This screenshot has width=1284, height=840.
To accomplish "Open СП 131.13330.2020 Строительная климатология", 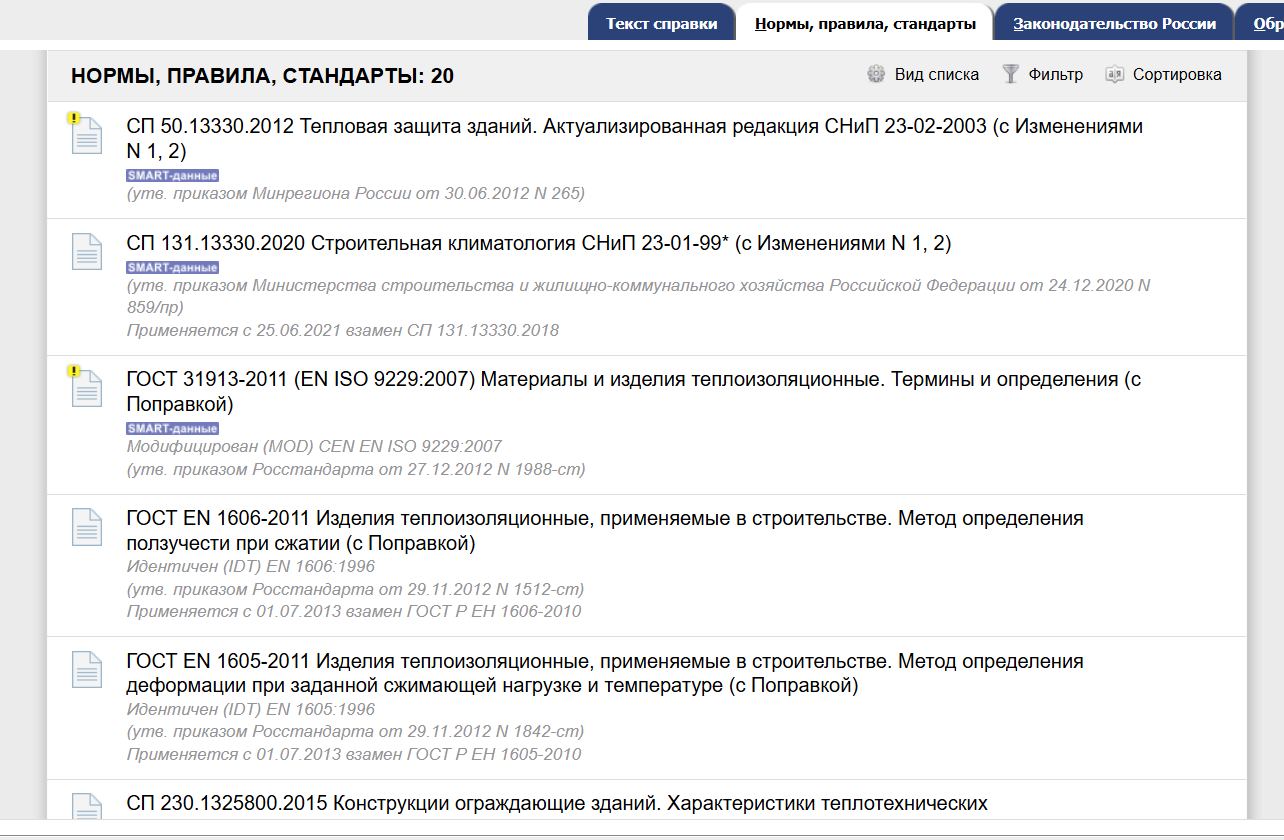I will point(539,244).
